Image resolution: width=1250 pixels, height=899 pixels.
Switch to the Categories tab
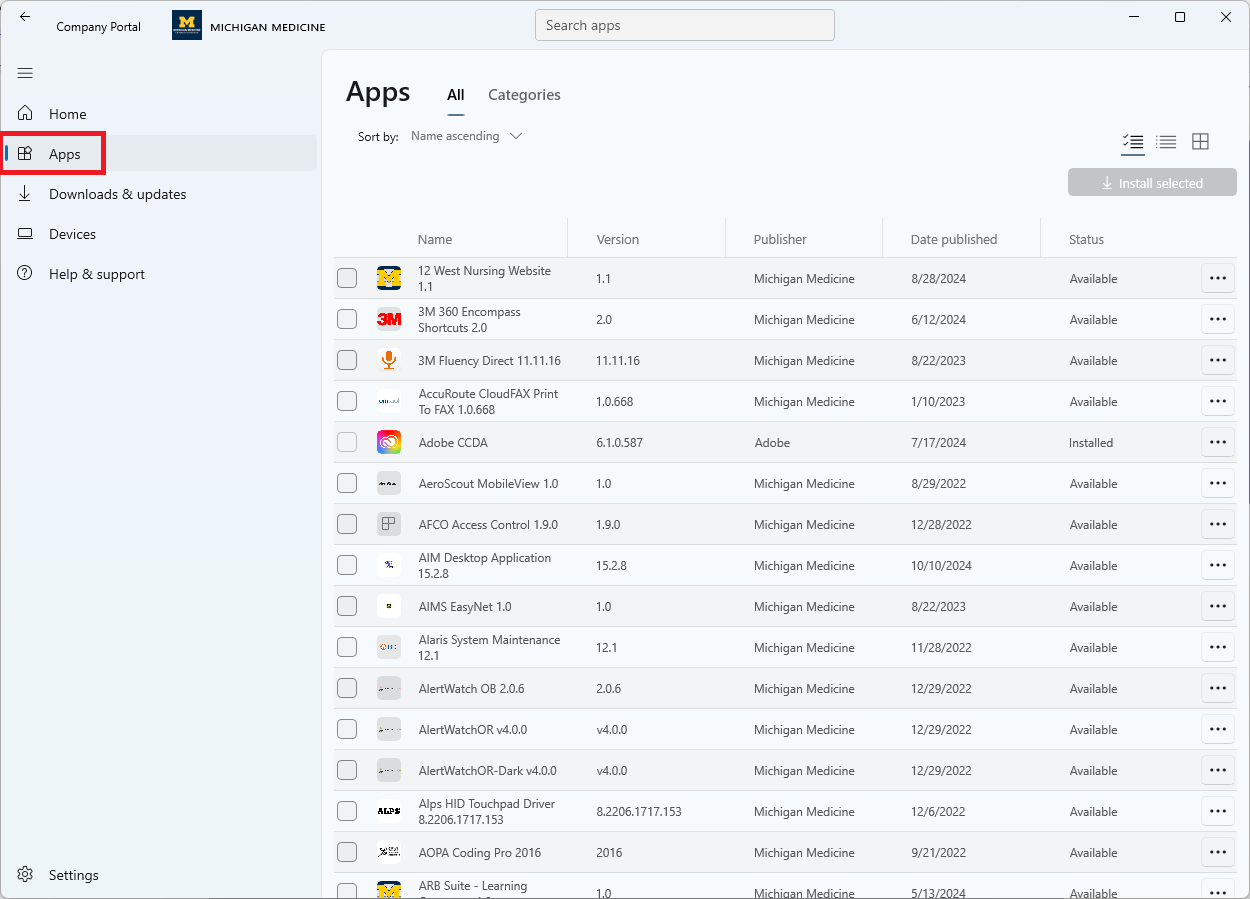tap(524, 95)
